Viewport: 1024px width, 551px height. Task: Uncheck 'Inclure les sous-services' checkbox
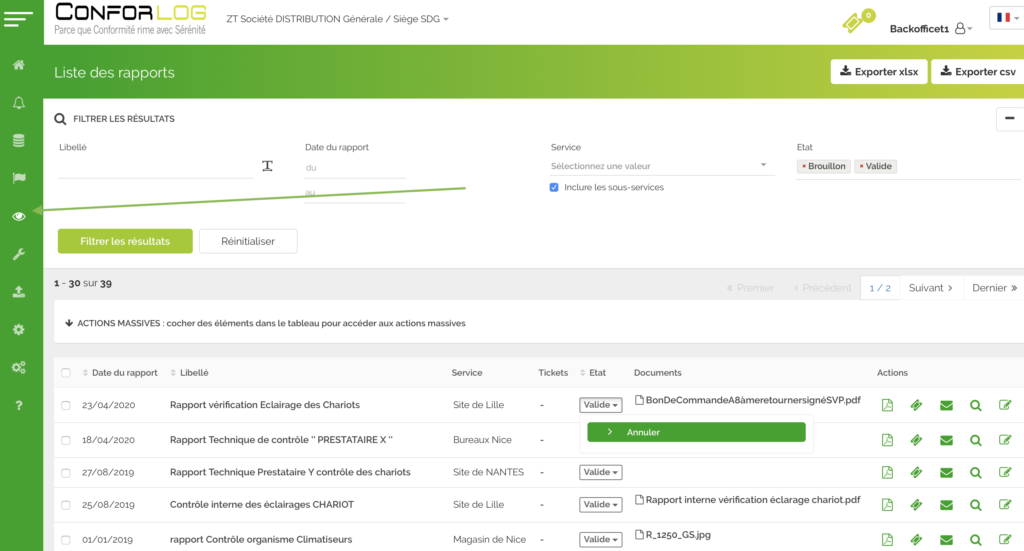tap(555, 187)
